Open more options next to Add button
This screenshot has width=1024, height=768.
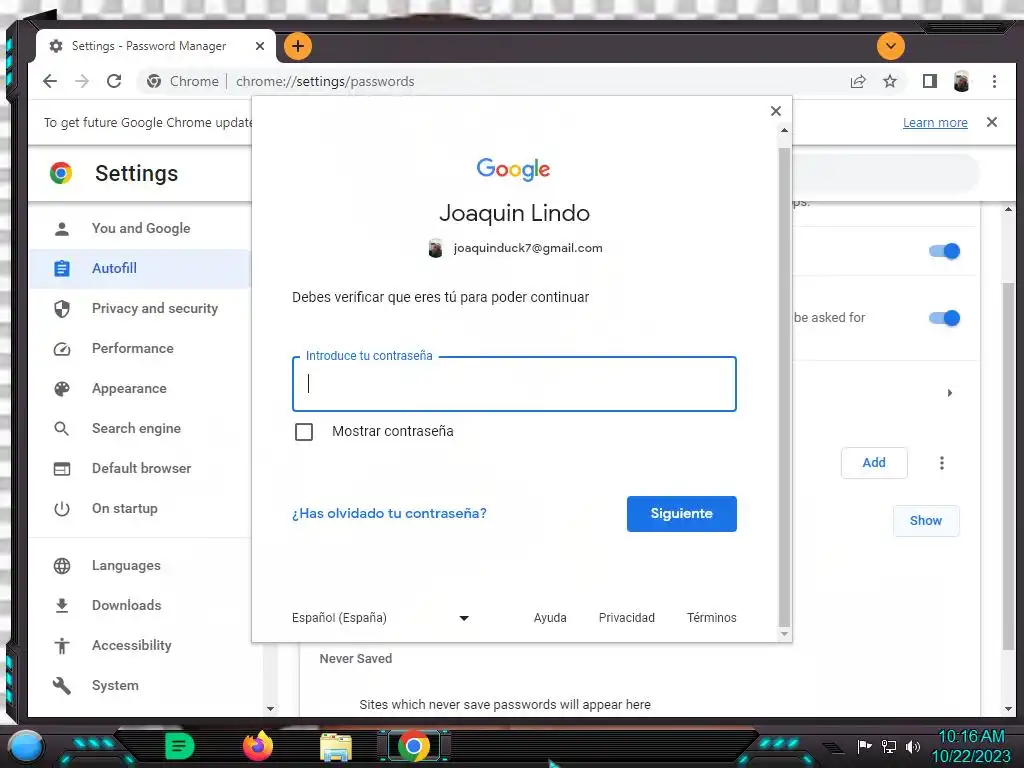[942, 463]
